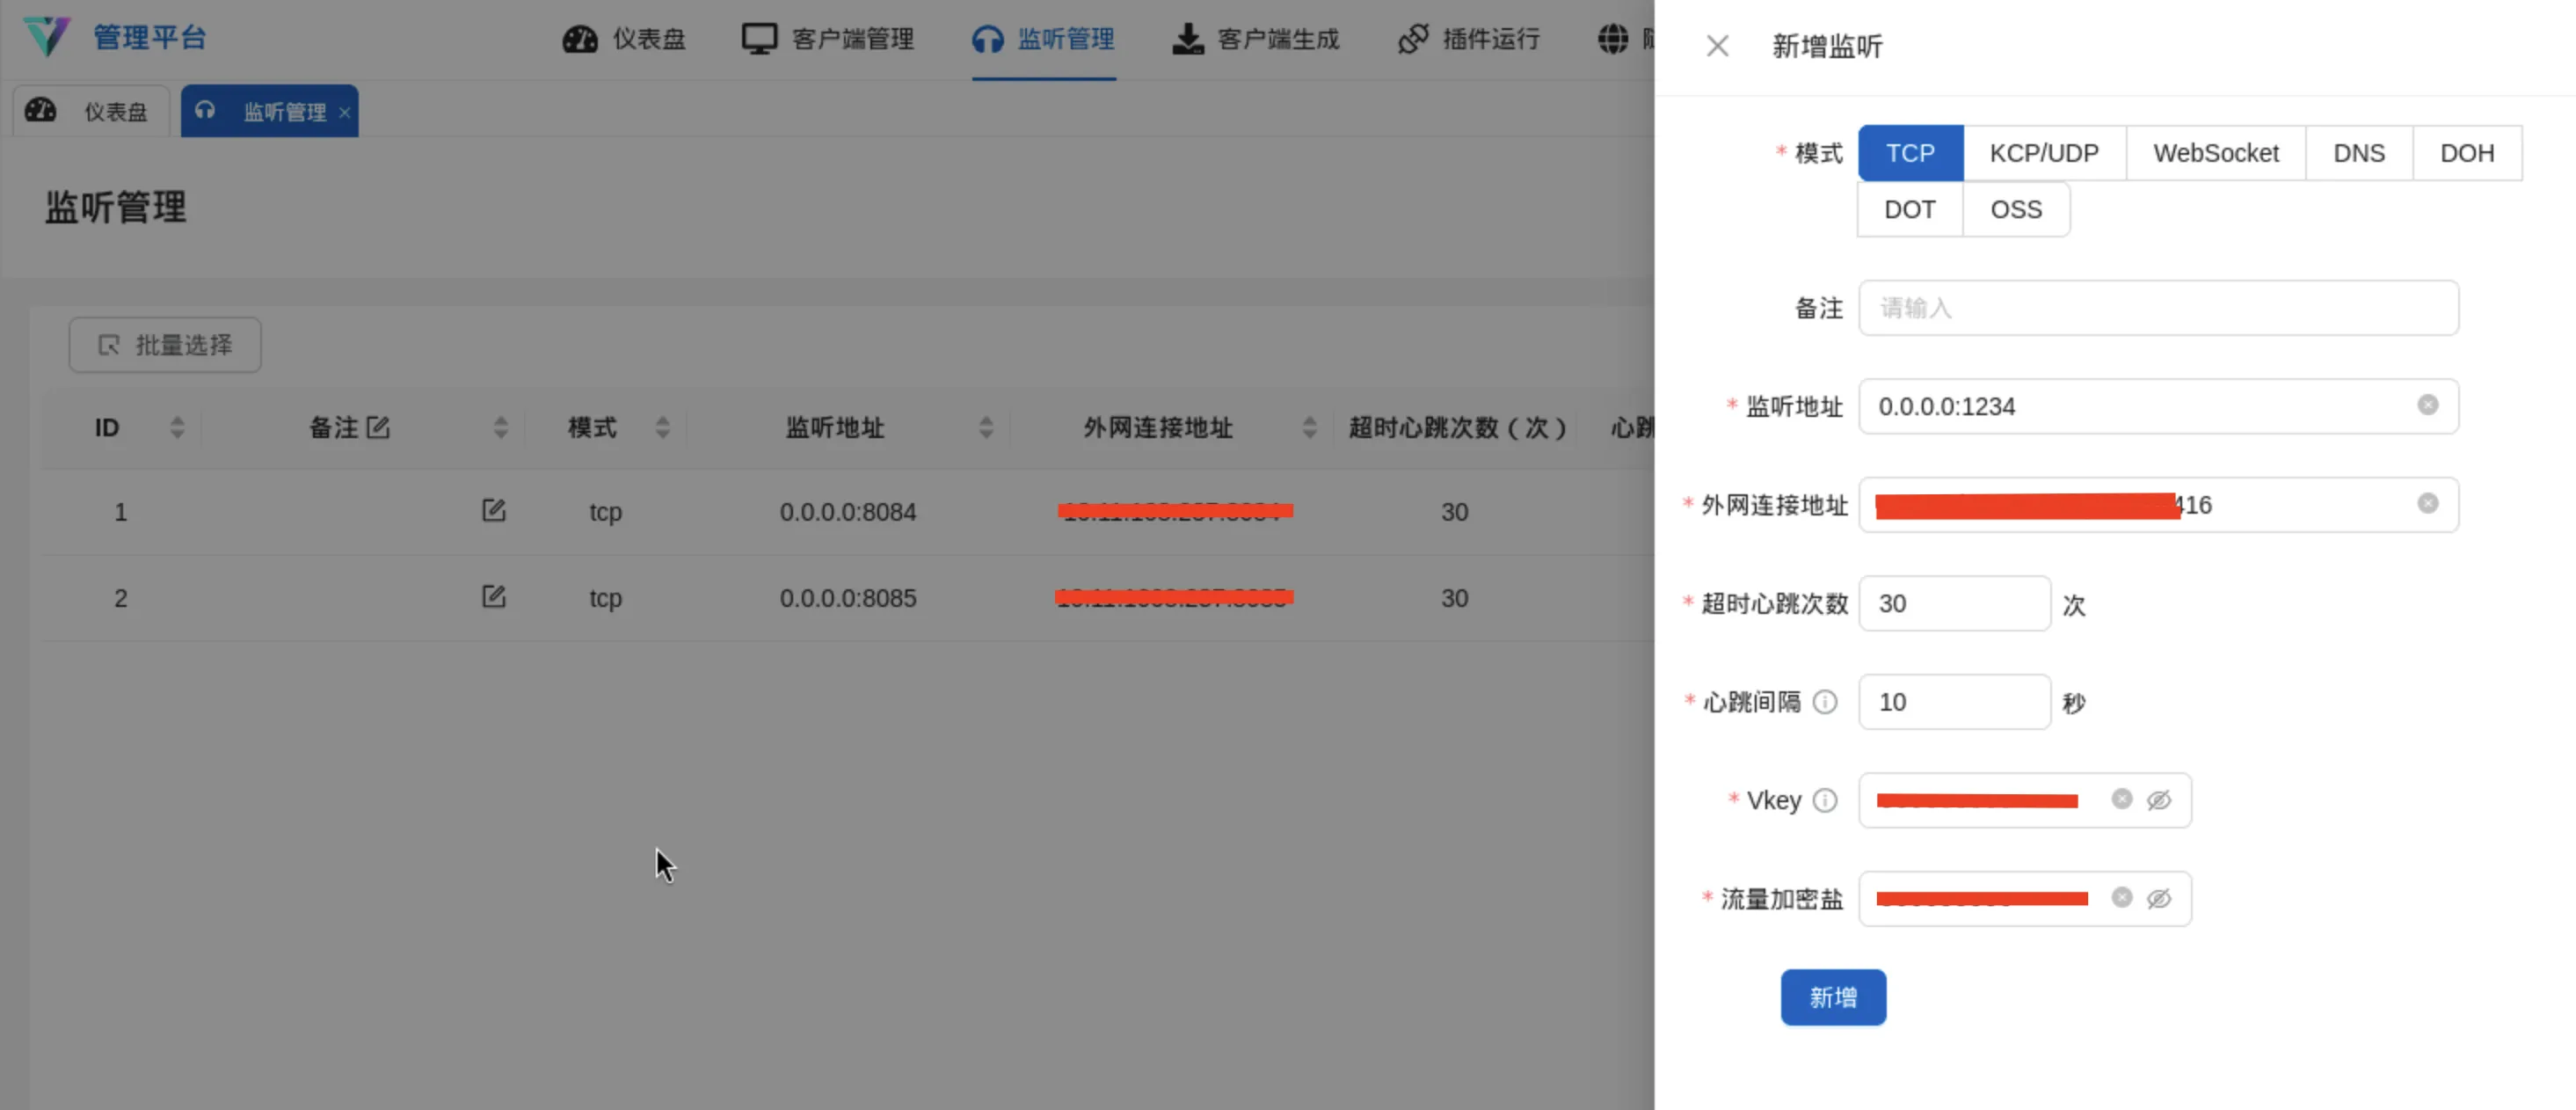The height and width of the screenshot is (1110, 2576).
Task: Click the 备注 text input field
Action: pyautogui.click(x=2157, y=308)
